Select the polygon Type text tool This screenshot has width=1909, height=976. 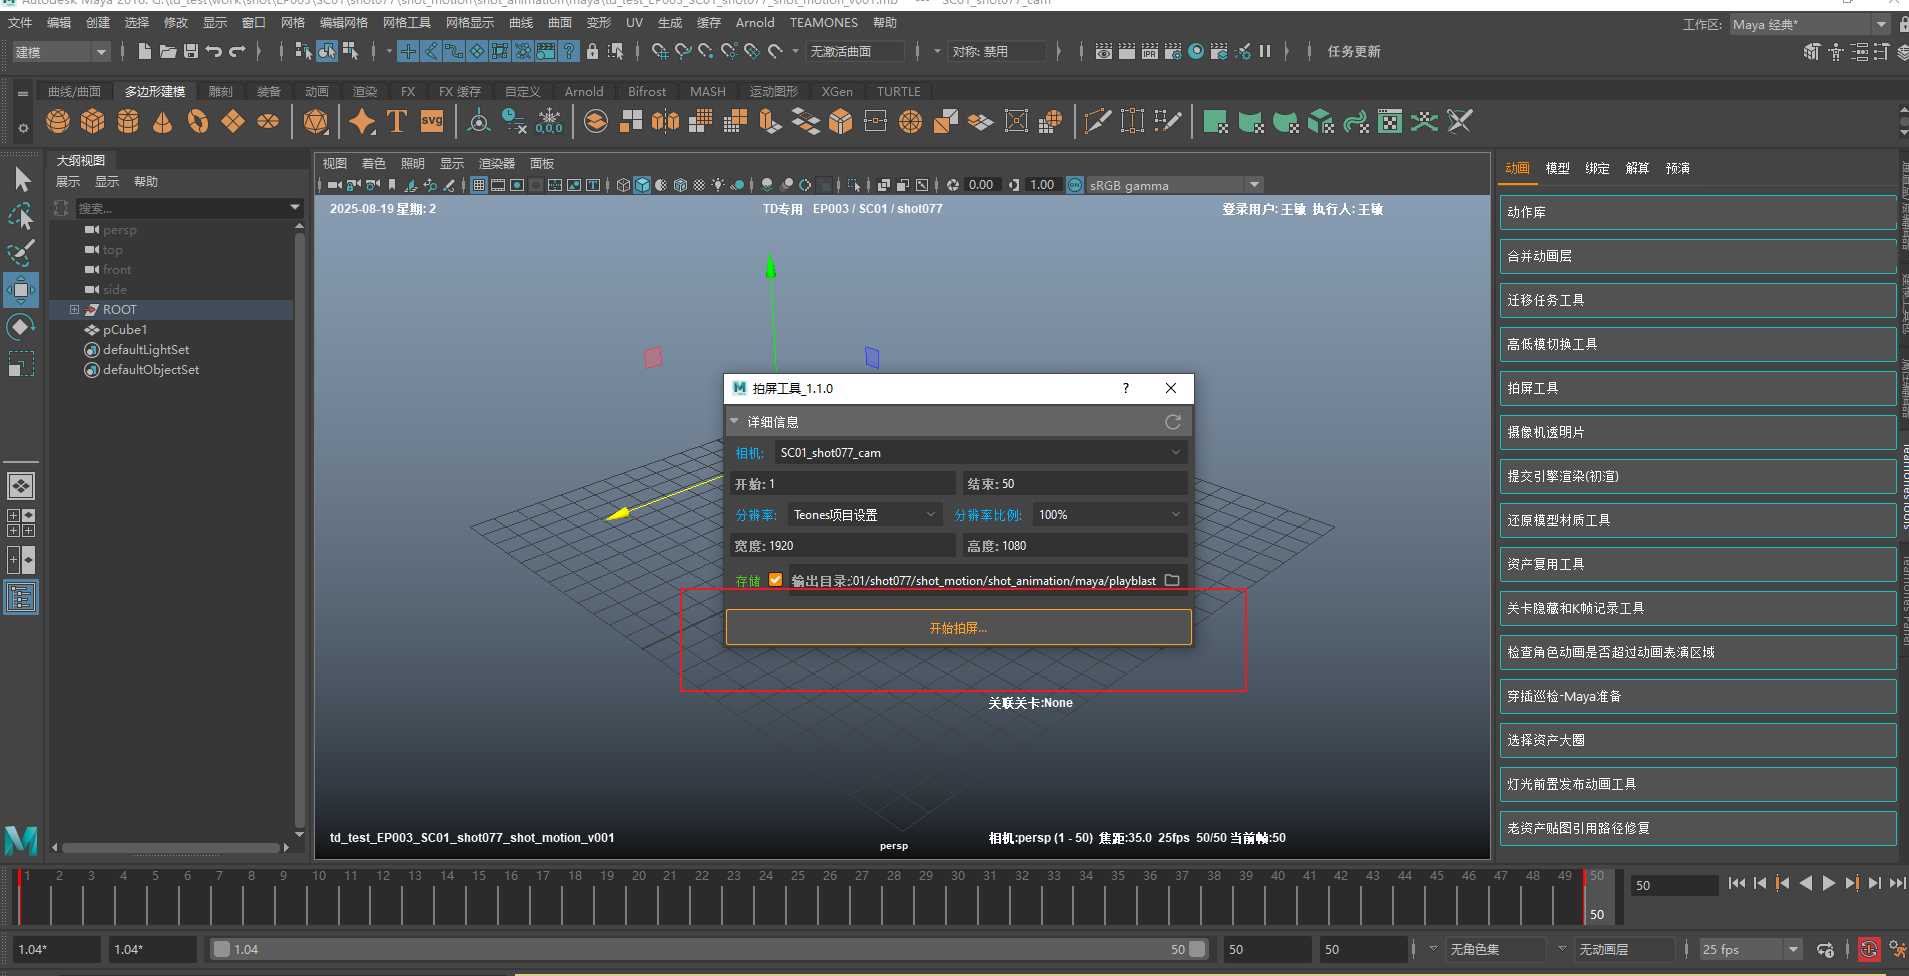pyautogui.click(x=397, y=122)
